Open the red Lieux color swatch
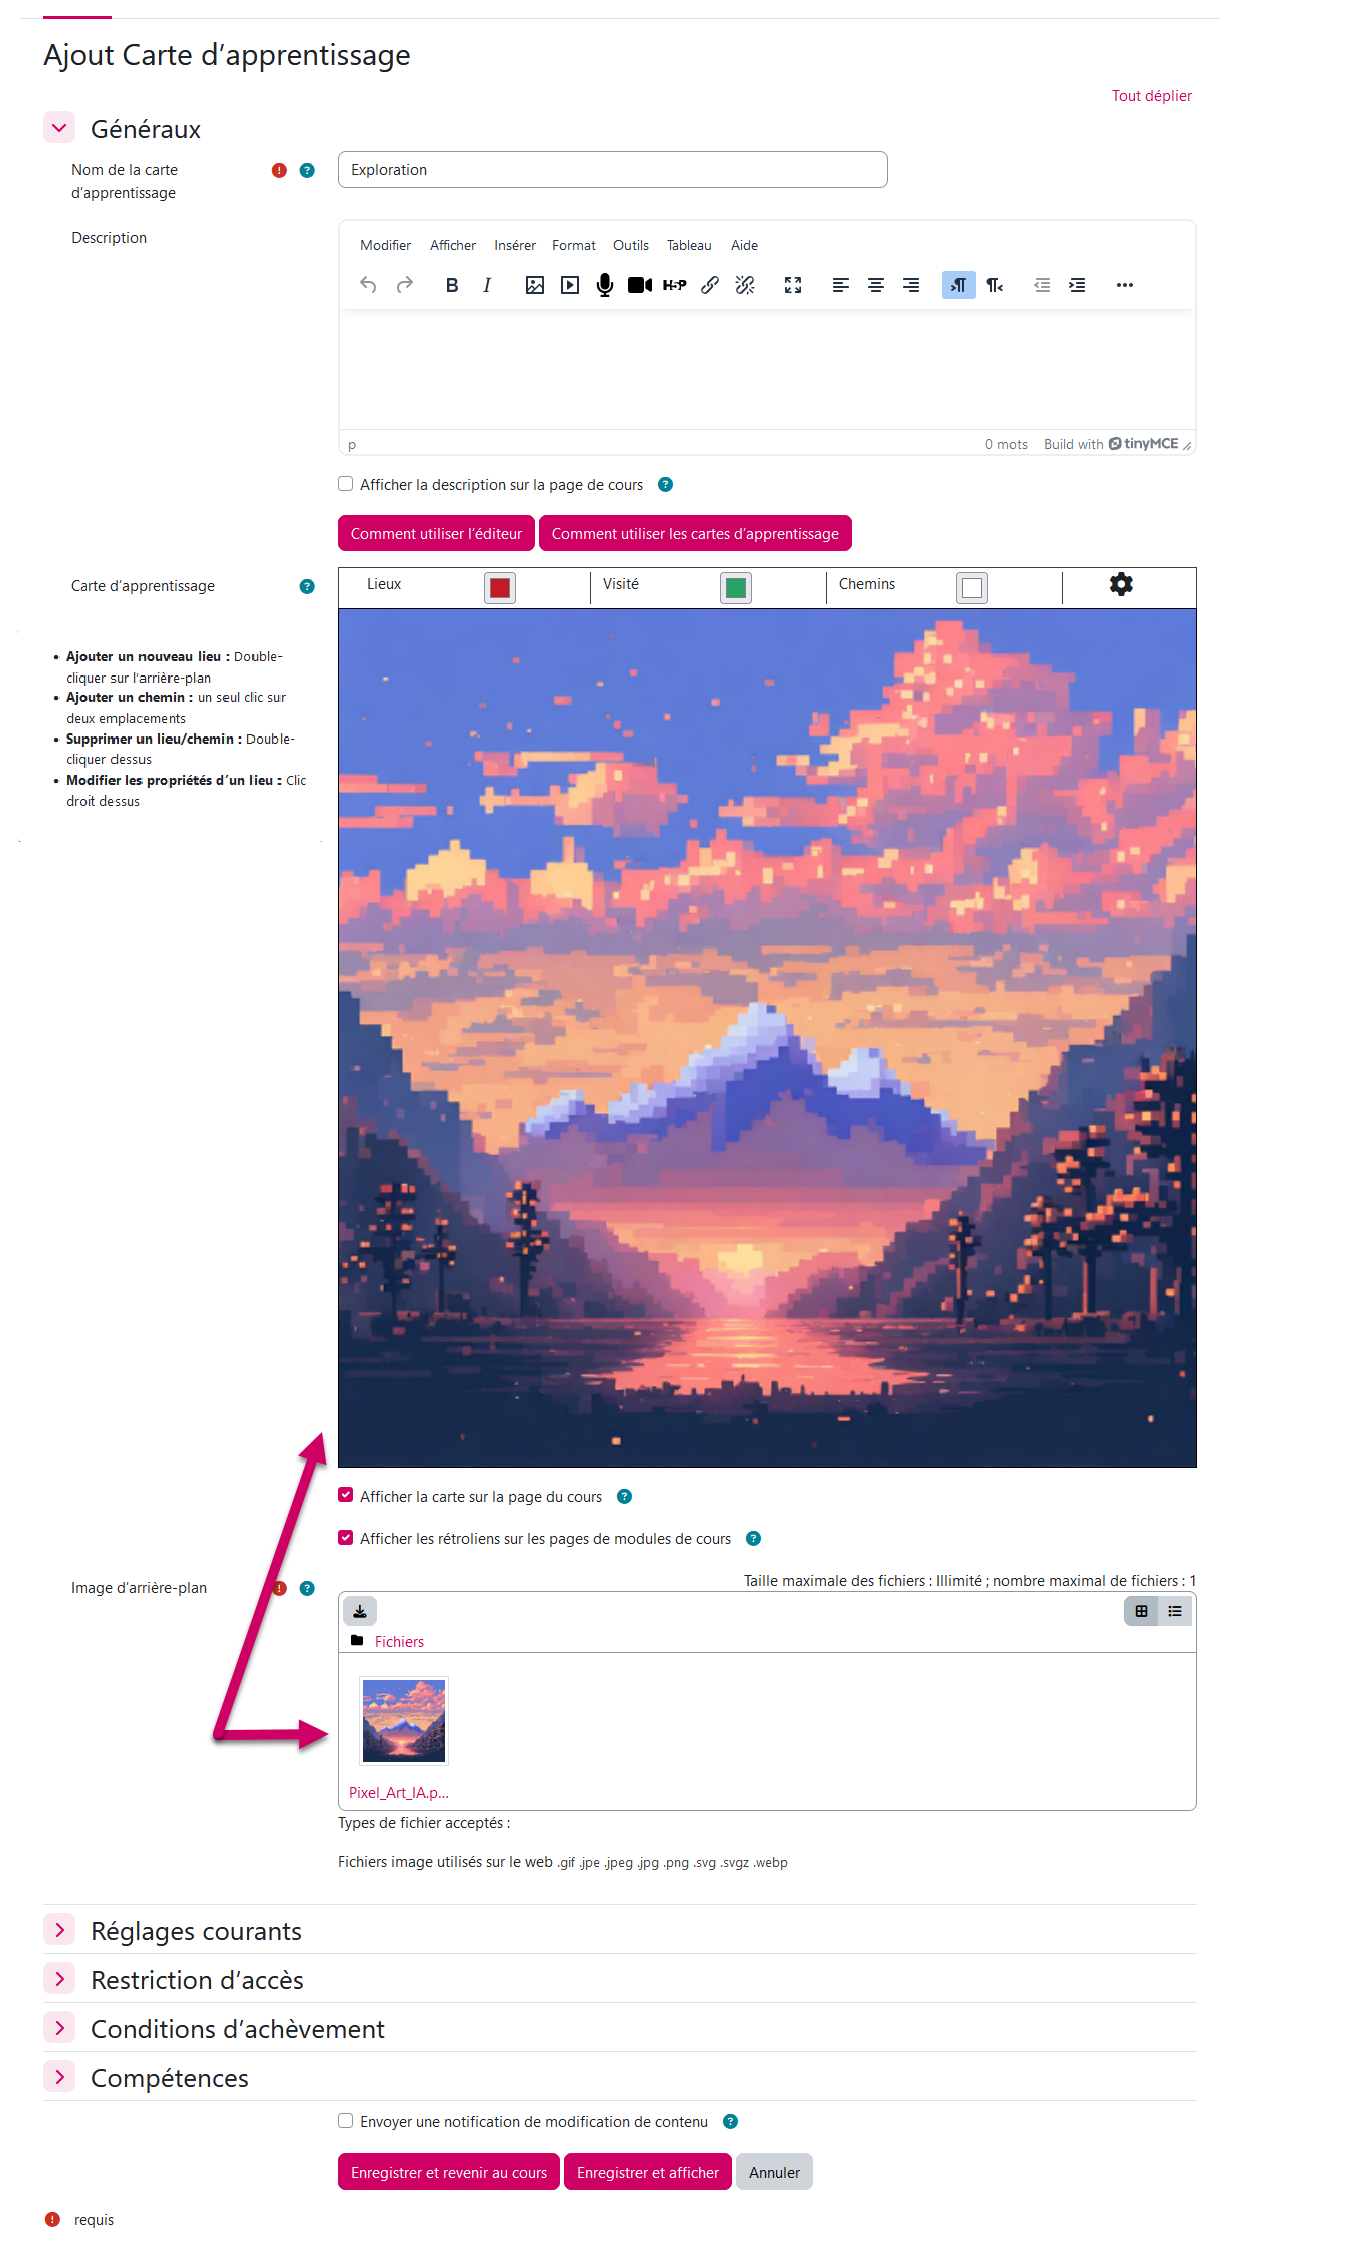1348x2268 pixels. (500, 588)
